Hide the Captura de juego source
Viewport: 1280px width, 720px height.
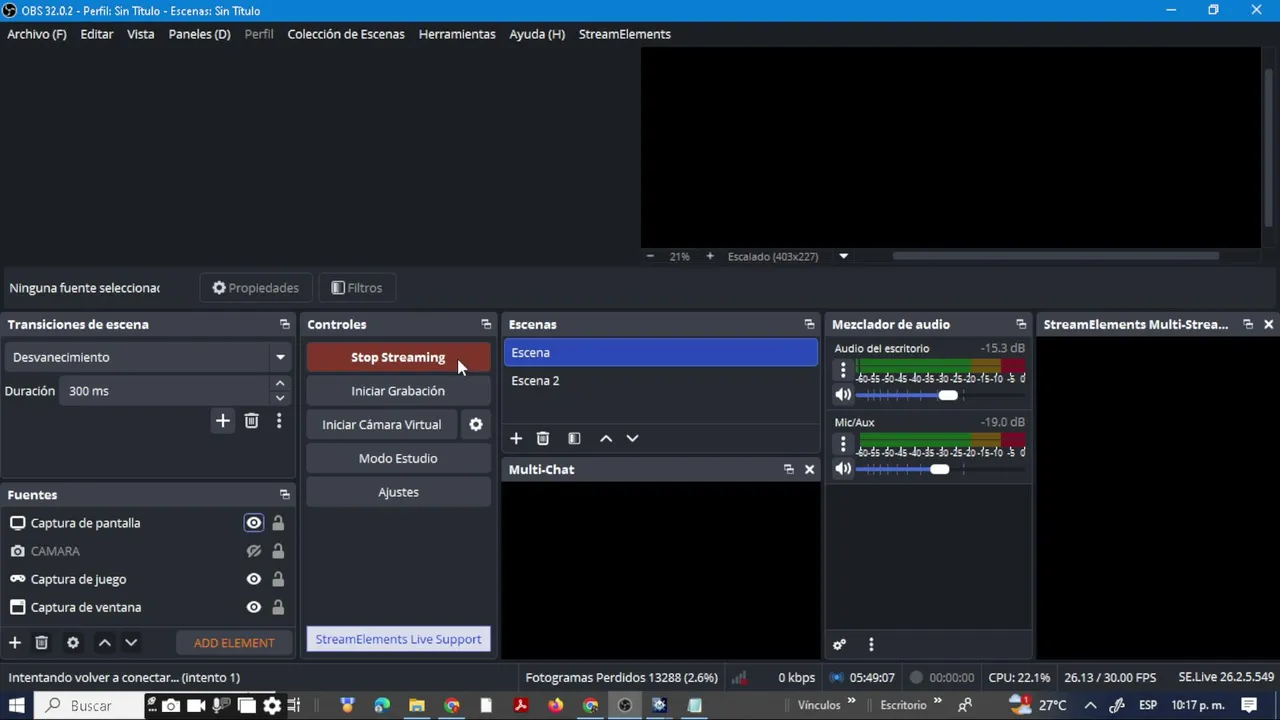254,579
